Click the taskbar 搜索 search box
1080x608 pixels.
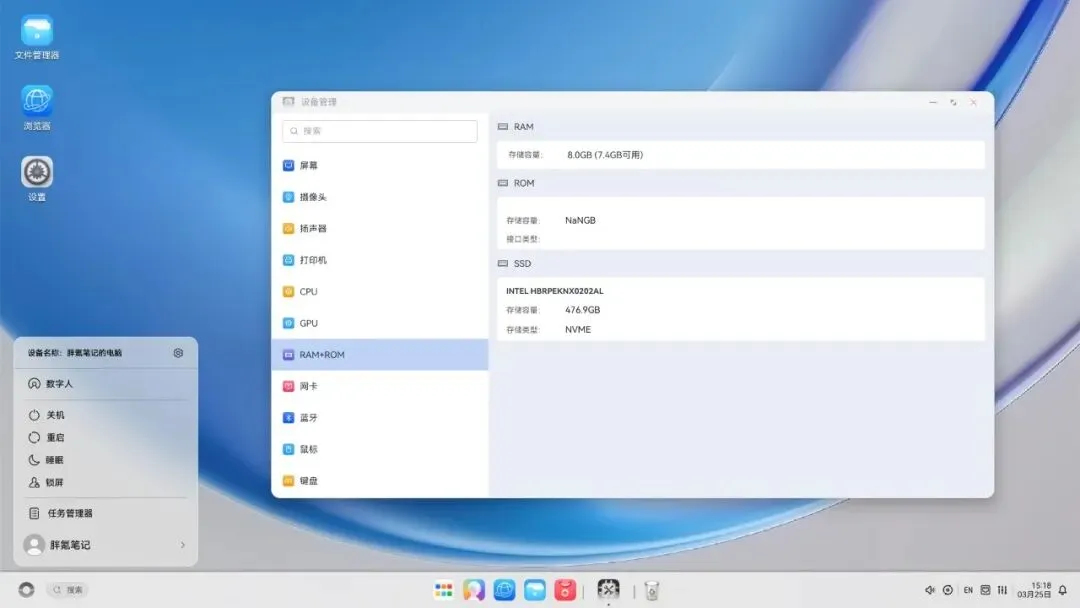pyautogui.click(x=68, y=590)
